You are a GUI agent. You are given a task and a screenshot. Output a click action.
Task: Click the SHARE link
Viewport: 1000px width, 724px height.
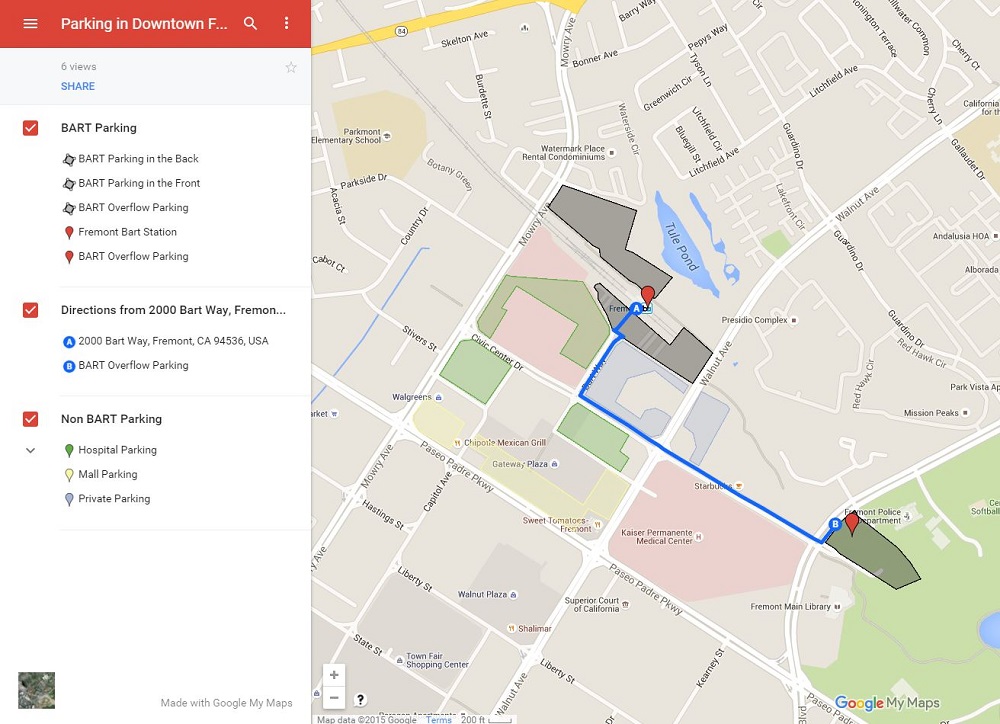[78, 86]
